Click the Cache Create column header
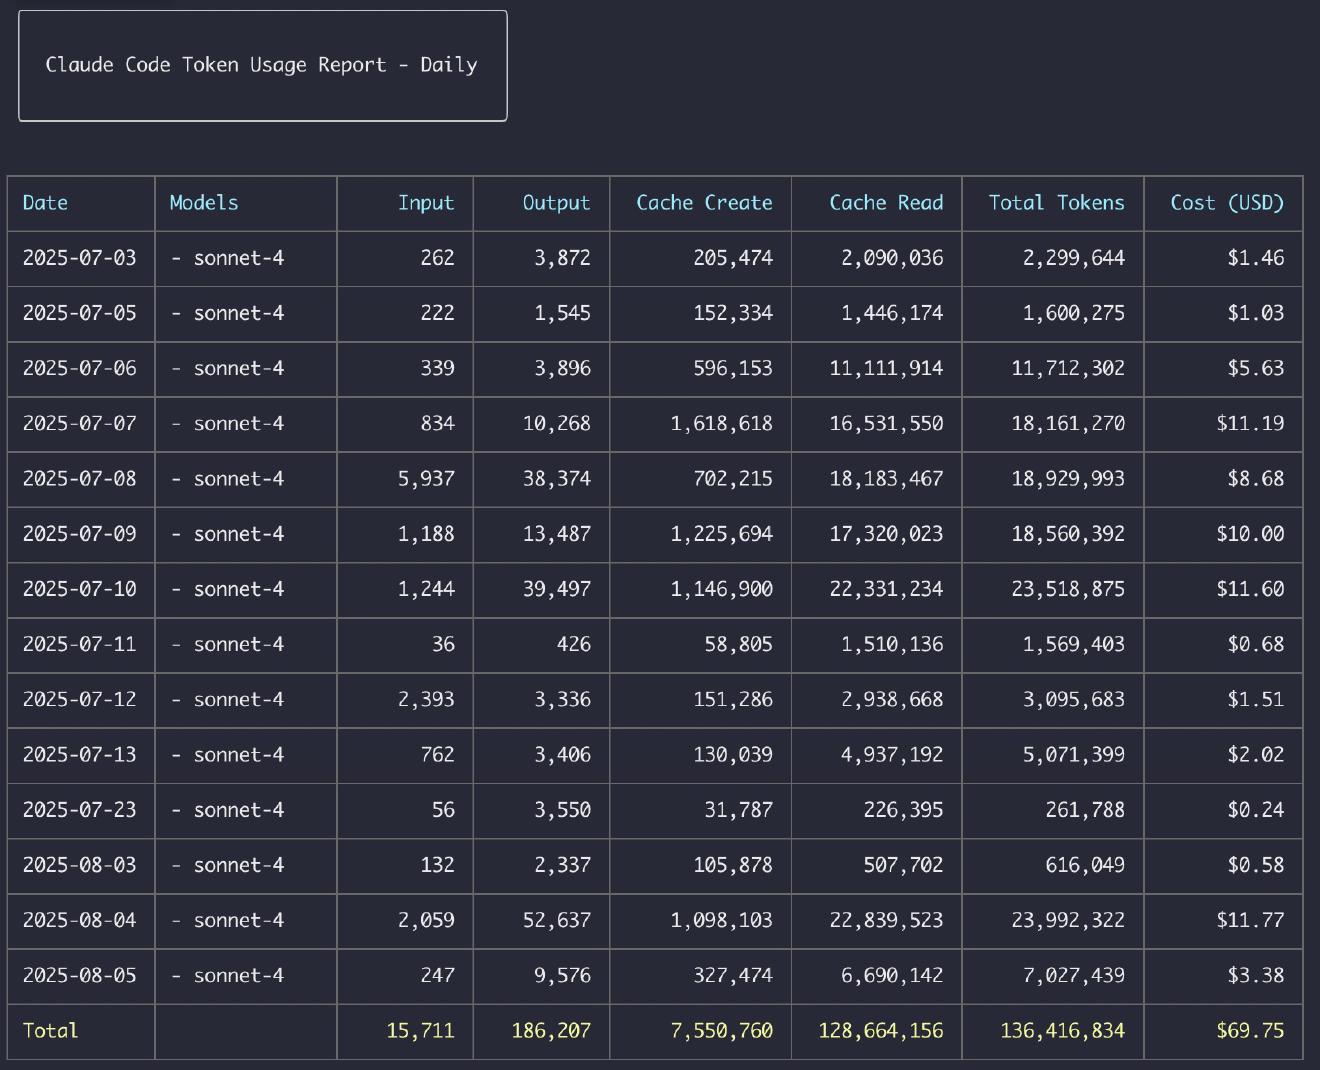This screenshot has width=1320, height=1070. point(704,203)
